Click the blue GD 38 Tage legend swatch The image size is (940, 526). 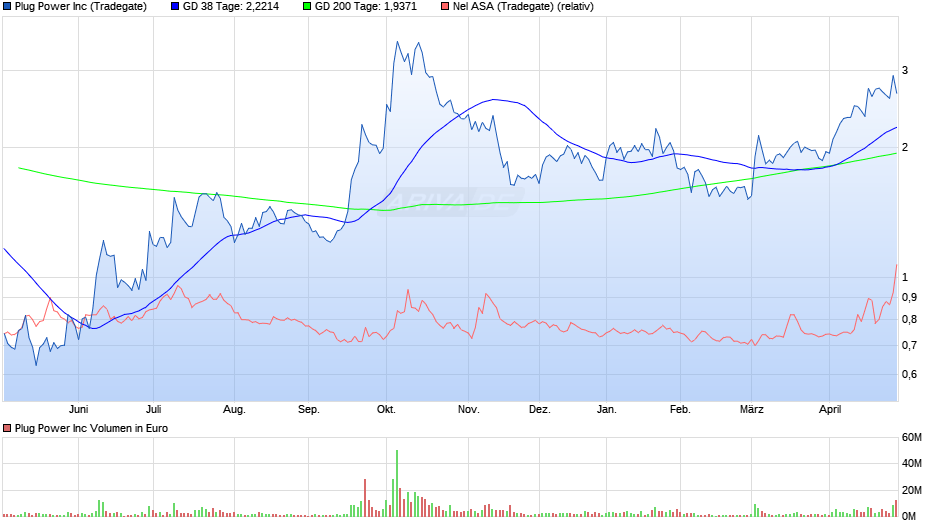pyautogui.click(x=175, y=7)
